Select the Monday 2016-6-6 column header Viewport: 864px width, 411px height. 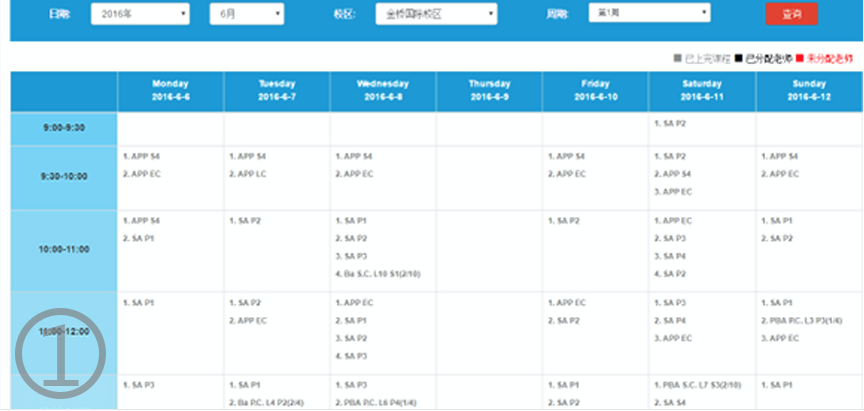click(170, 91)
